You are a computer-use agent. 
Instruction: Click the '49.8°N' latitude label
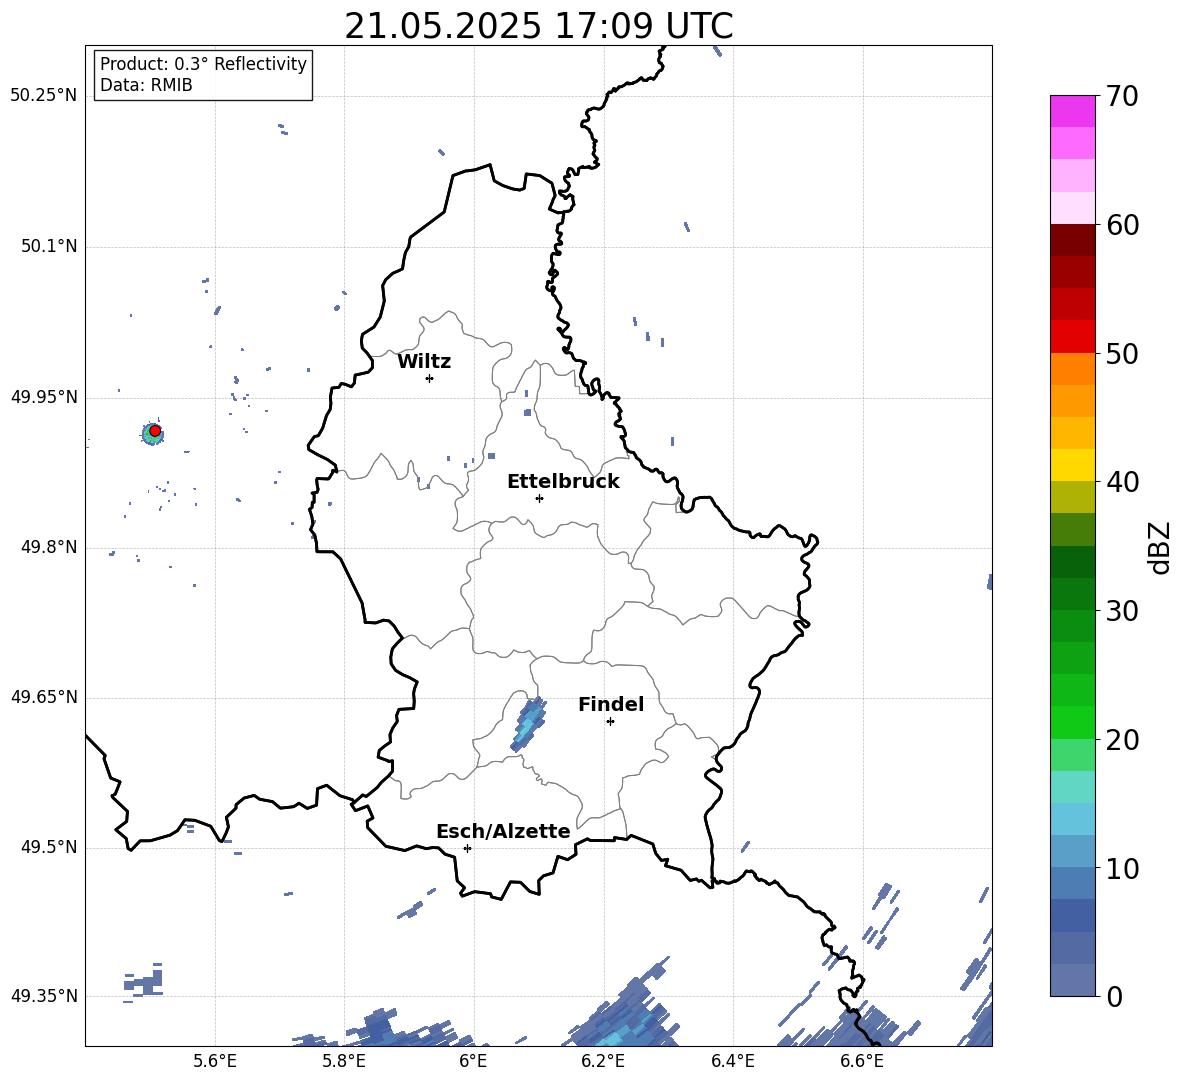pyautogui.click(x=49, y=547)
